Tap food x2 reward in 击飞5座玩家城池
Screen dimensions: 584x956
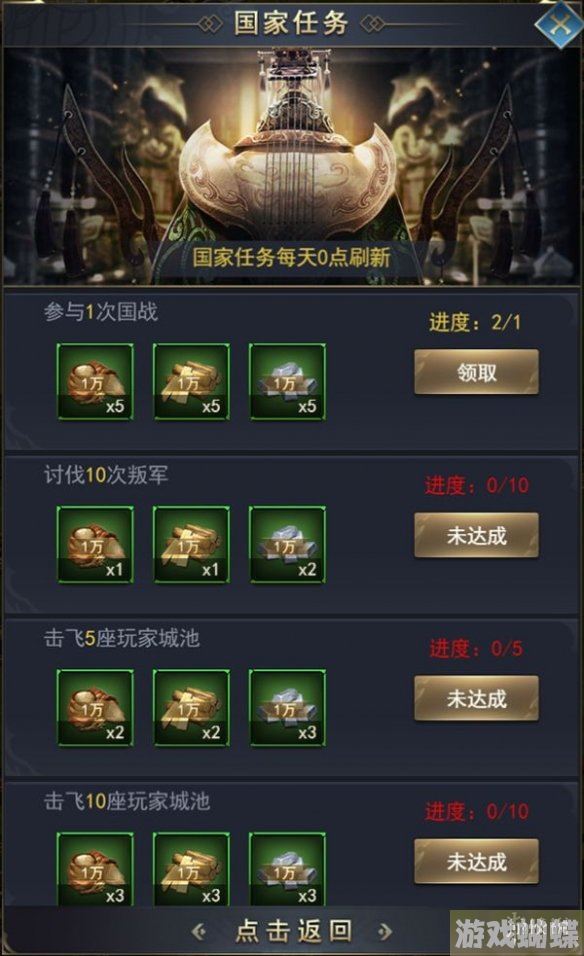click(x=95, y=708)
